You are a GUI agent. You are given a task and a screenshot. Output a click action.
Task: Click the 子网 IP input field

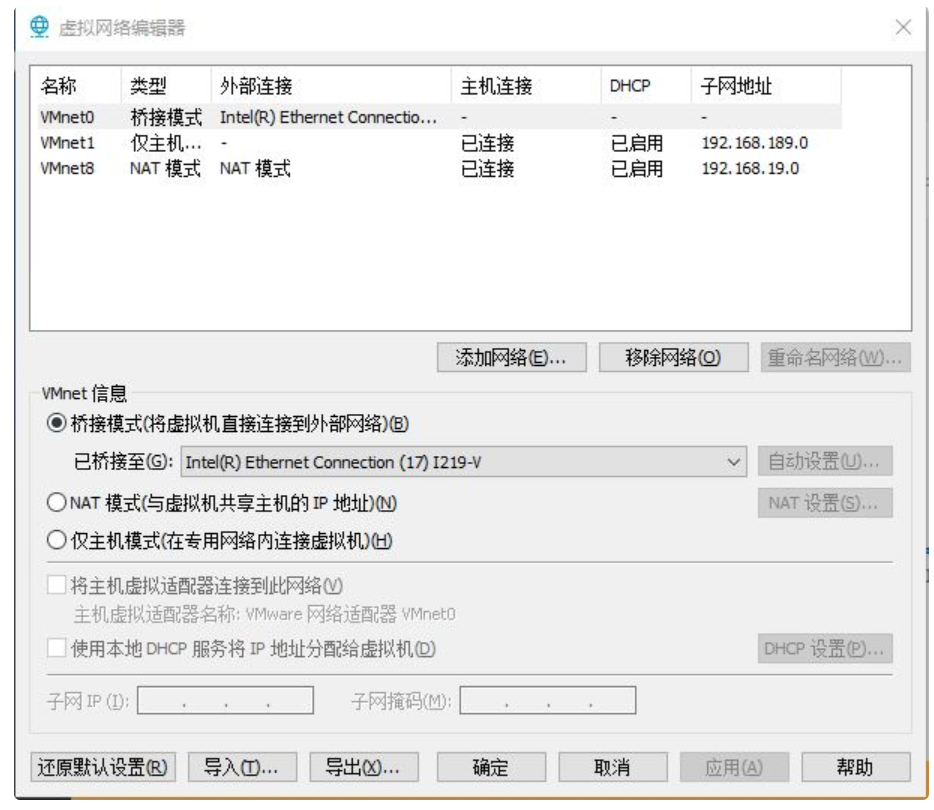(225, 700)
